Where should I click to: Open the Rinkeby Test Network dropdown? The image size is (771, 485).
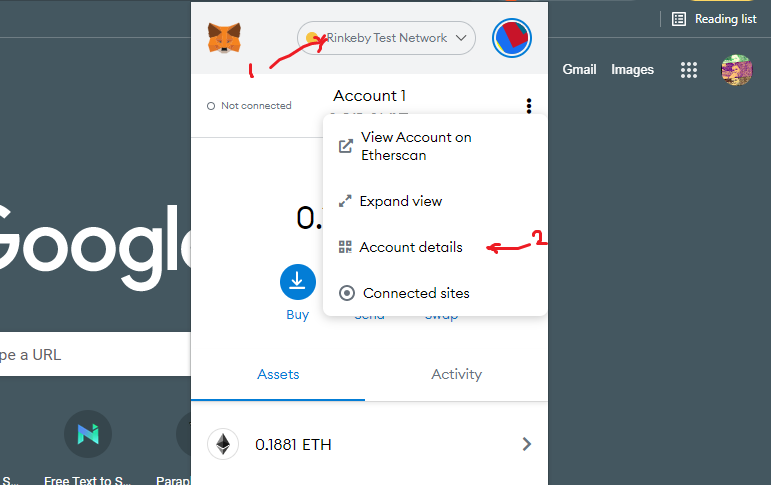(386, 38)
